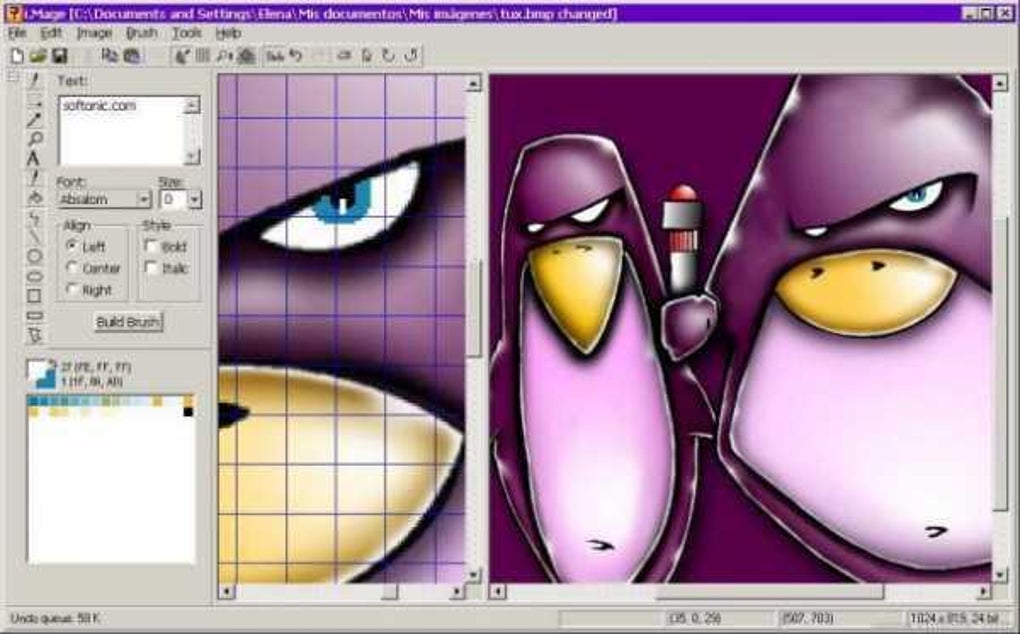Open the Image menu
Image resolution: width=1020 pixels, height=634 pixels.
tap(94, 33)
